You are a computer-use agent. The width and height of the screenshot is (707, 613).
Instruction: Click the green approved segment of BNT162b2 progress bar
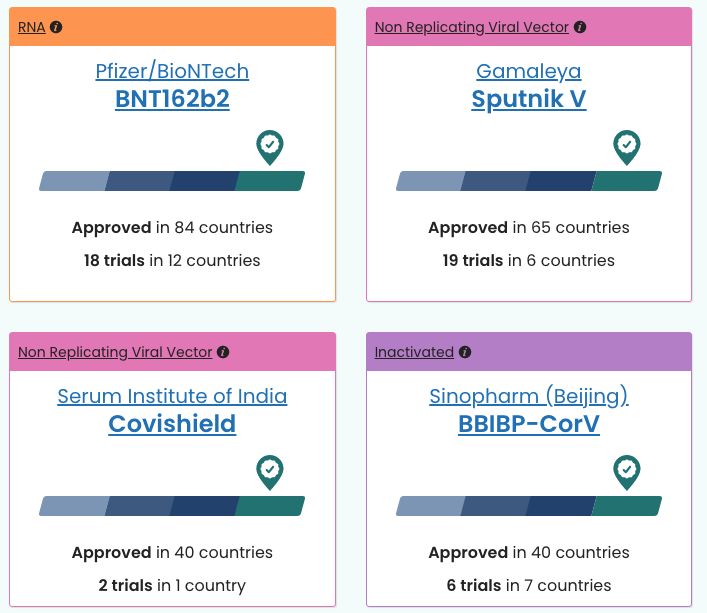(270, 181)
